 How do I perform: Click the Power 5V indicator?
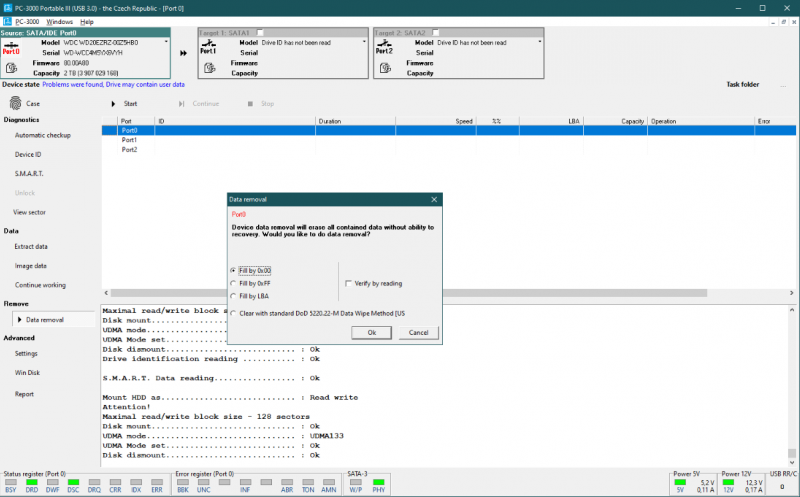tap(680, 482)
